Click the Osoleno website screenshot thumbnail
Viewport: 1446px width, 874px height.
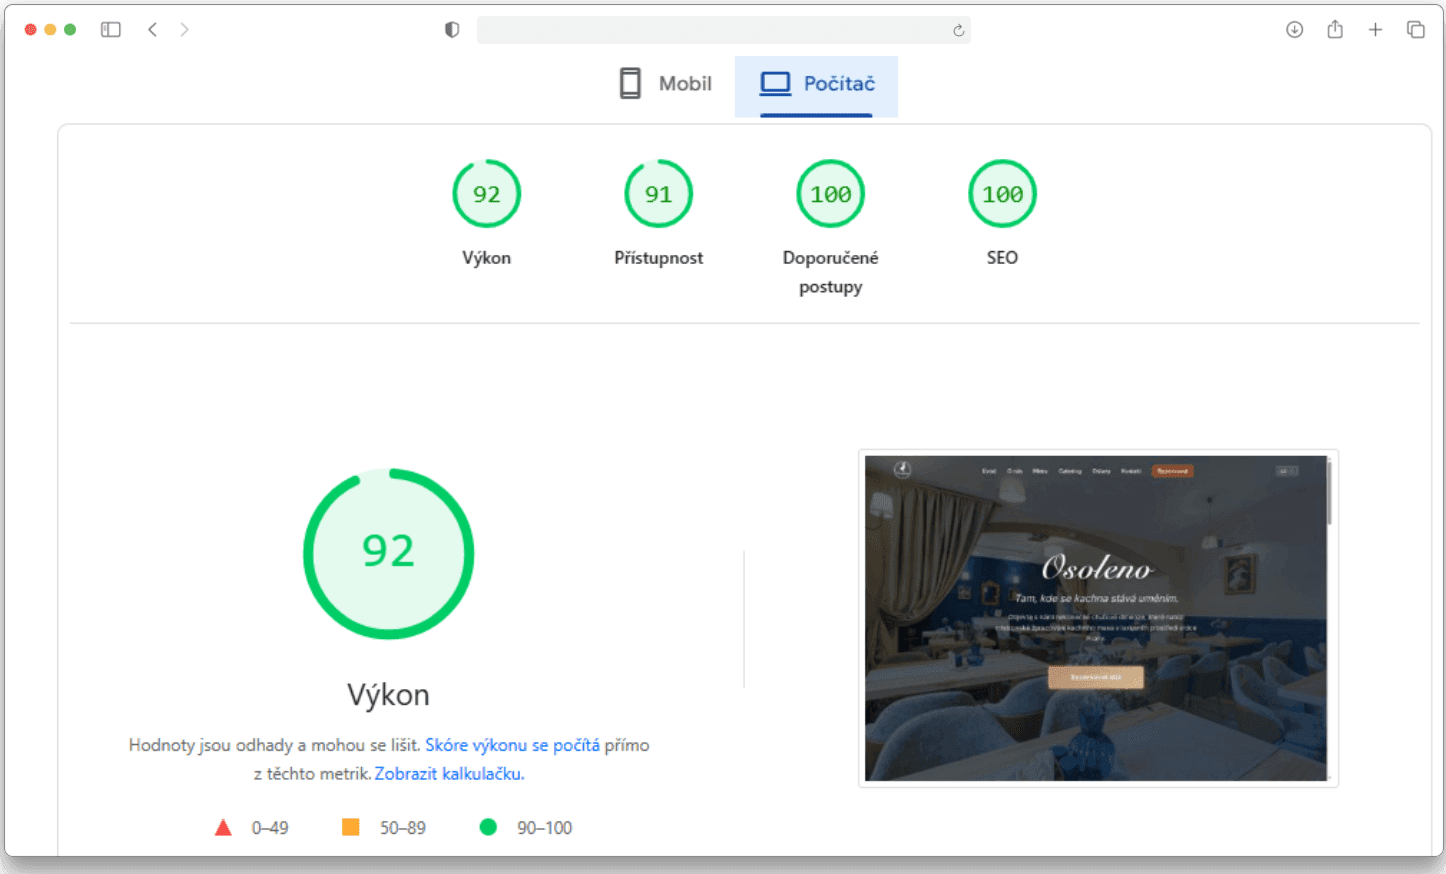1097,618
